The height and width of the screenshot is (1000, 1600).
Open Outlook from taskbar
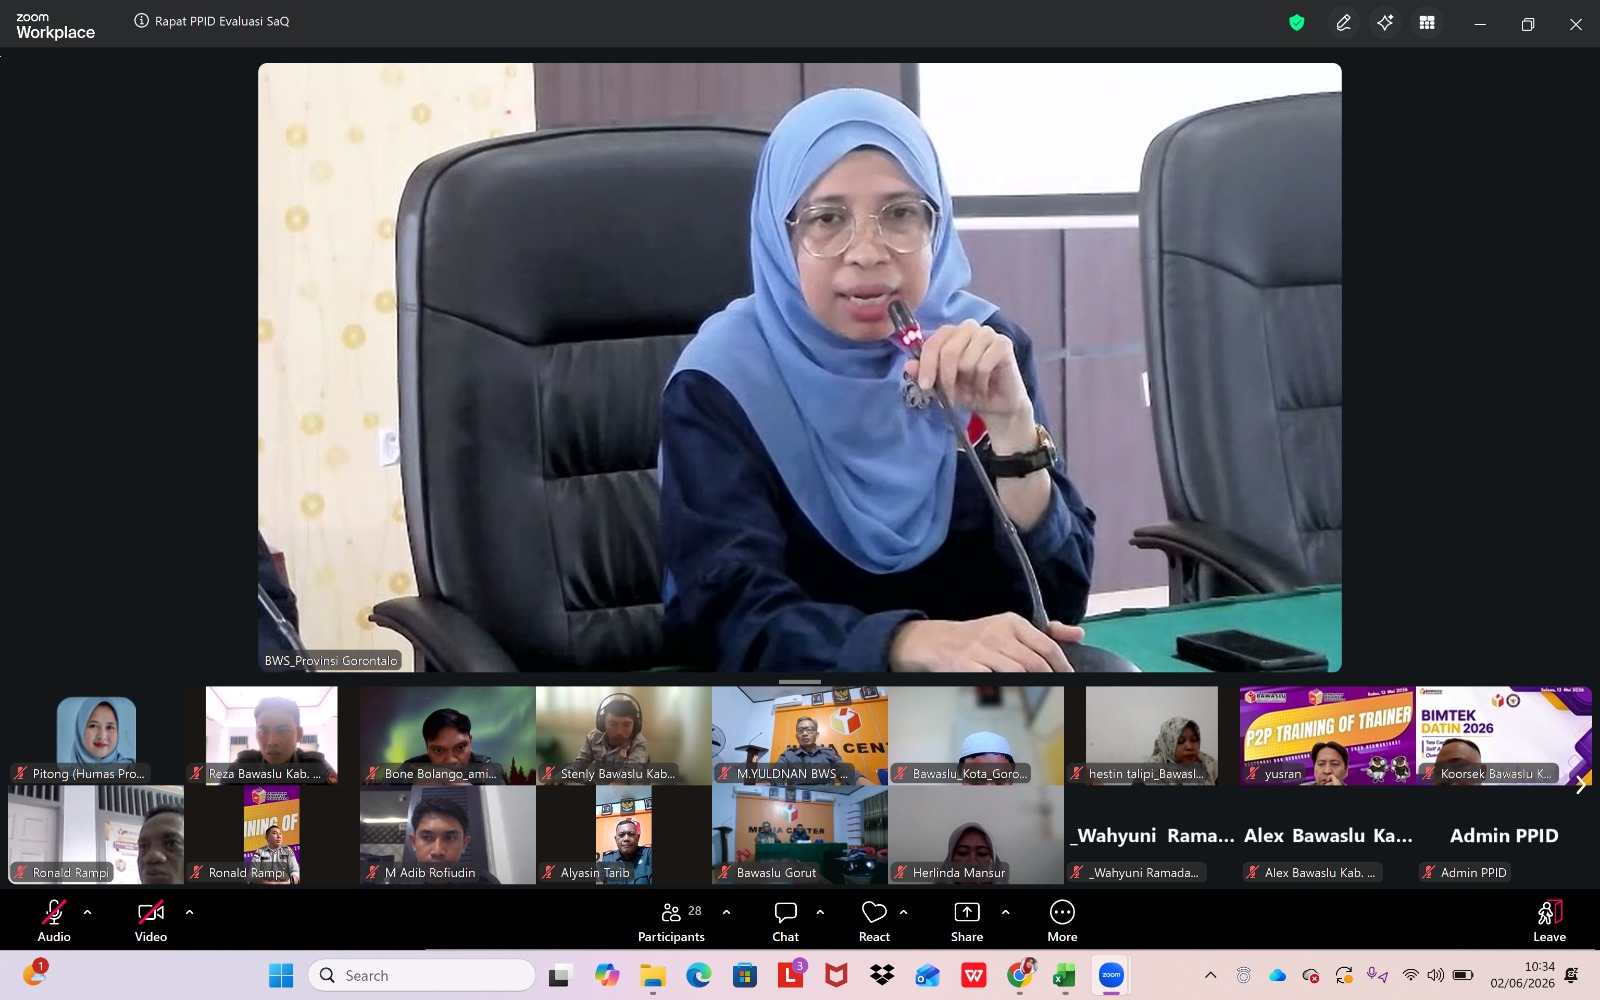click(x=927, y=975)
